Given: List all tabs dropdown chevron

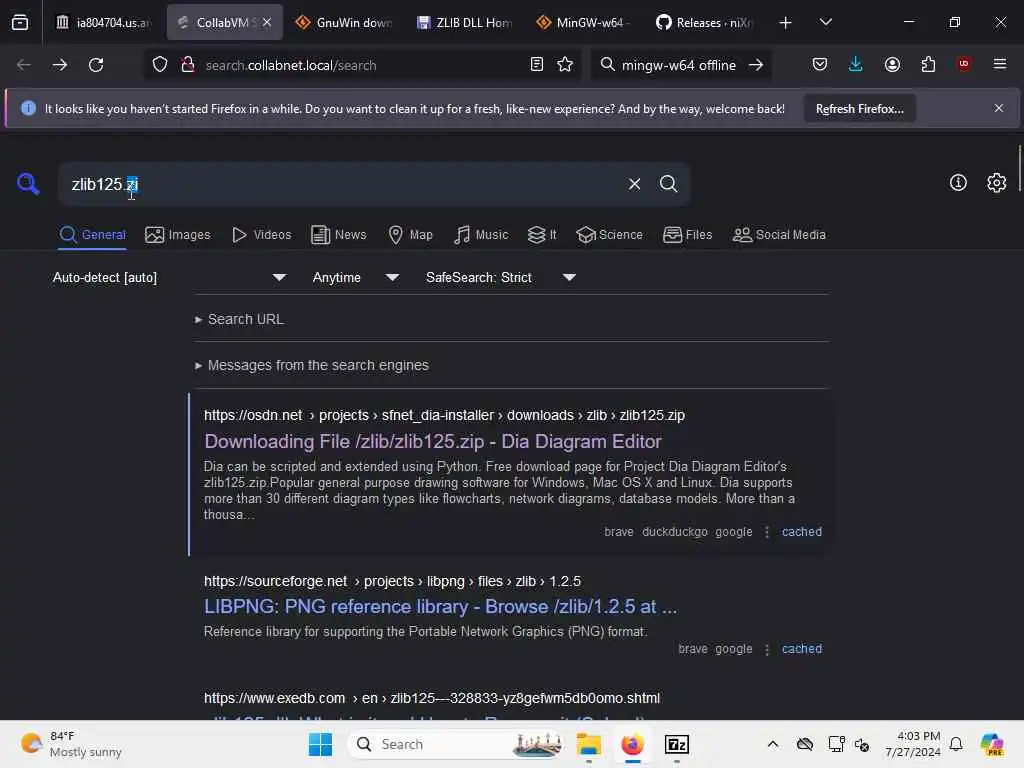Looking at the screenshot, I should tap(825, 22).
